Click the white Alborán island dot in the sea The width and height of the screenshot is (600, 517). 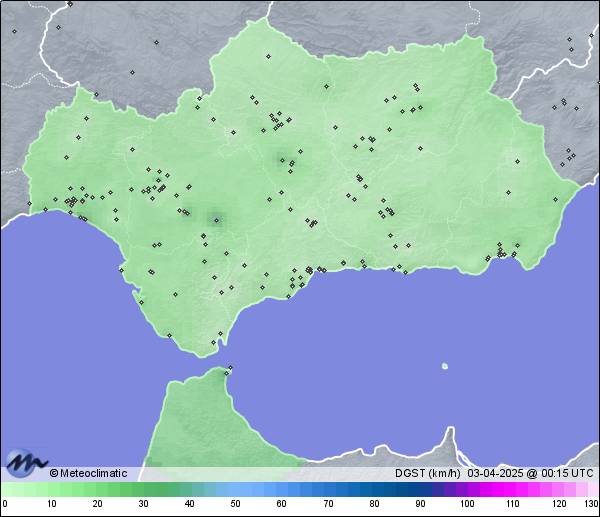click(445, 366)
